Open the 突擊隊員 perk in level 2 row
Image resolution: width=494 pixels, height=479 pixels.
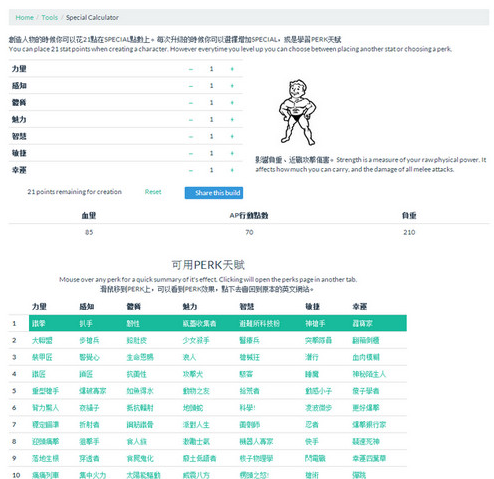(319, 340)
